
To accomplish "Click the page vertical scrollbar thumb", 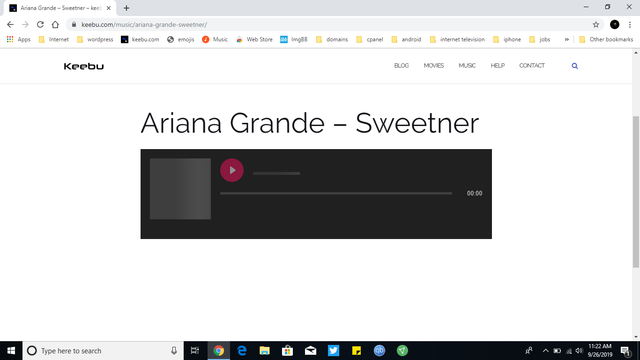I will point(636,192).
